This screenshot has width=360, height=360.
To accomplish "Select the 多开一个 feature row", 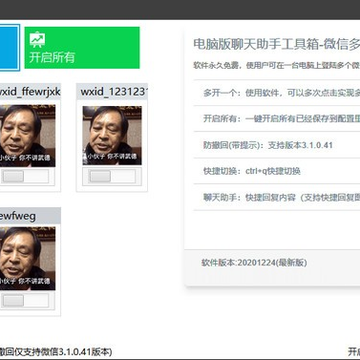I will pyautogui.click(x=277, y=93).
